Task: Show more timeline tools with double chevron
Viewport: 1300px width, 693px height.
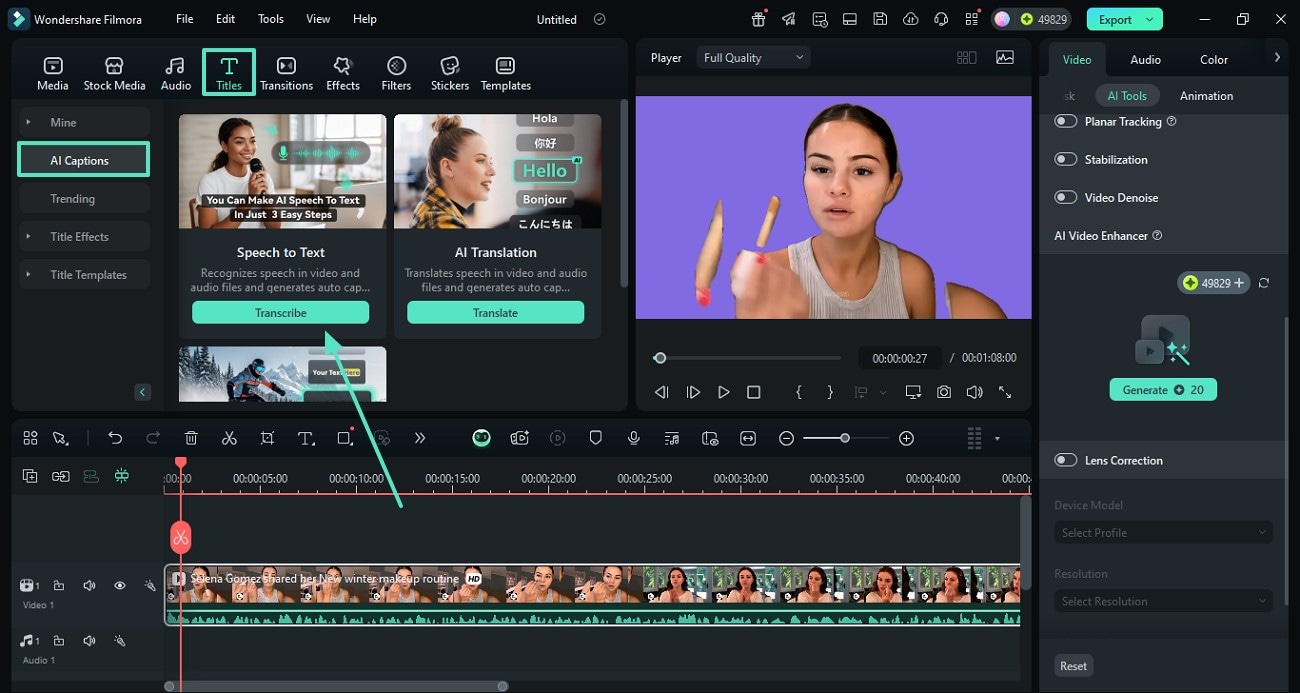Action: pos(420,438)
